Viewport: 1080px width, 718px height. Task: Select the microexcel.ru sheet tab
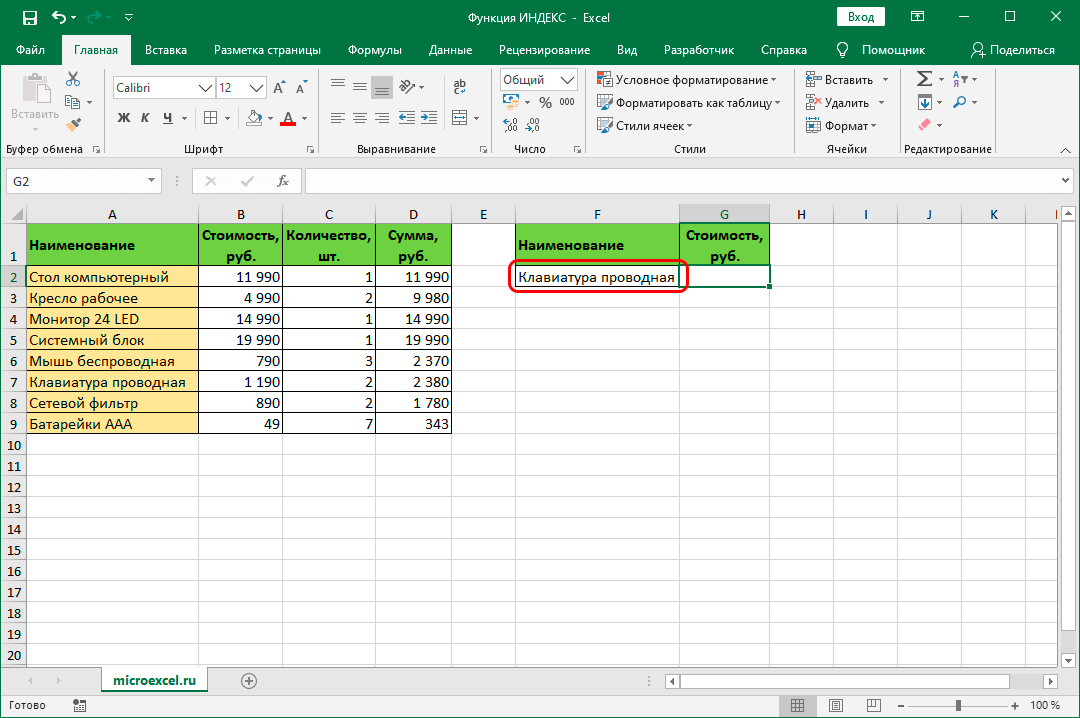click(x=154, y=680)
